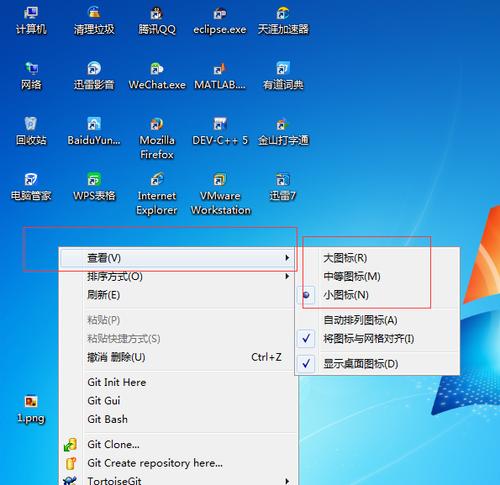Image resolution: width=500 pixels, height=485 pixels.
Task: Click the 排序方式(O) menu entry text
Action: point(115,276)
